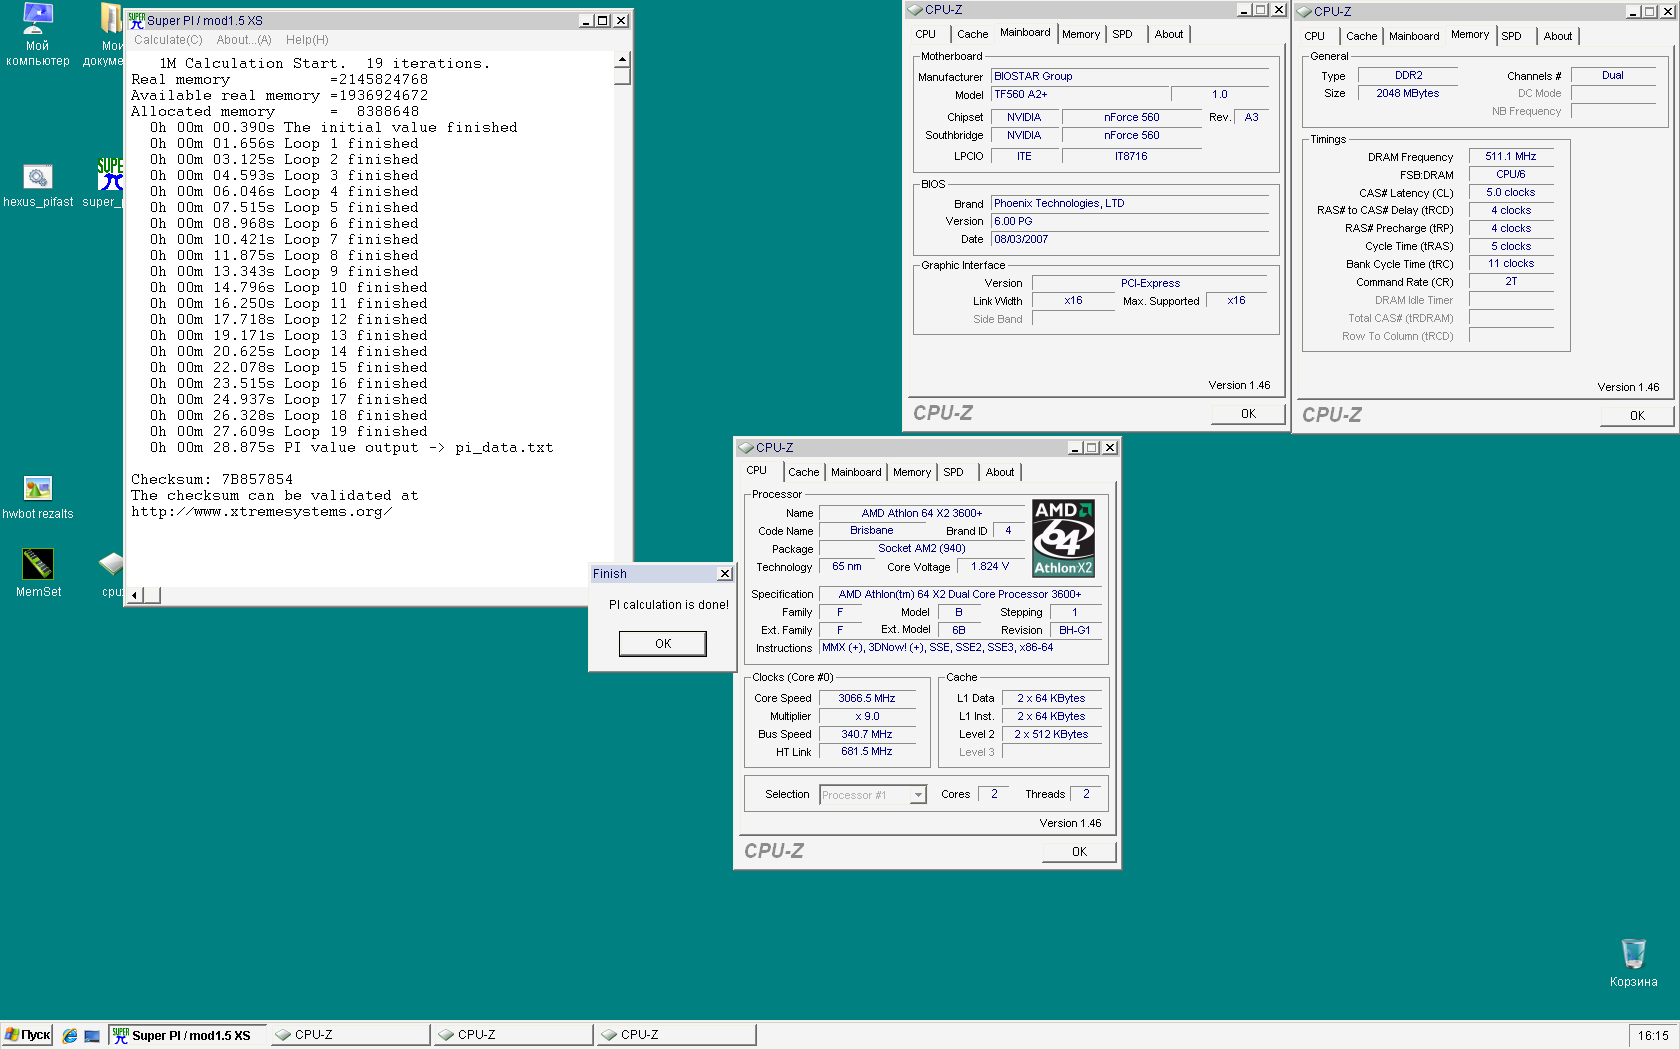Open the Start (Пуск) button
The height and width of the screenshot is (1050, 1680).
[27, 1035]
